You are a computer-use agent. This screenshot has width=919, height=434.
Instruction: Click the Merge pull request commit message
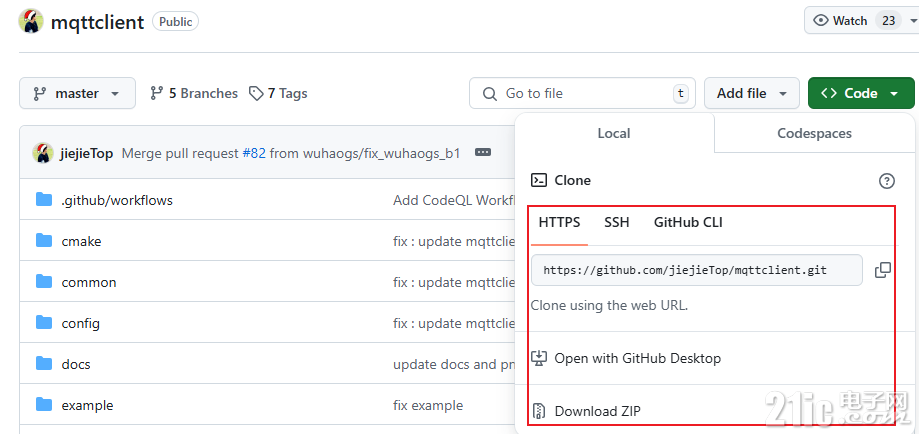pos(291,153)
